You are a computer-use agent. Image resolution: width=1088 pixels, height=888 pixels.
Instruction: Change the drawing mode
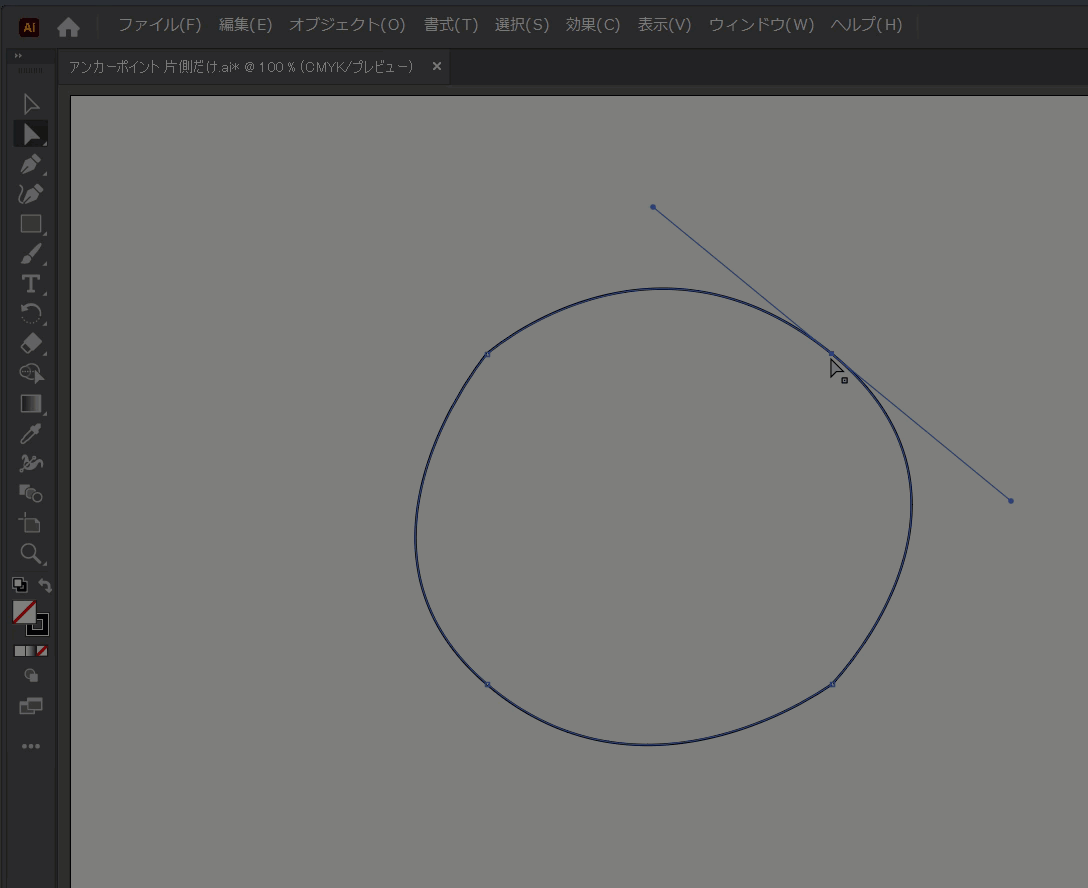pyautogui.click(x=31, y=676)
